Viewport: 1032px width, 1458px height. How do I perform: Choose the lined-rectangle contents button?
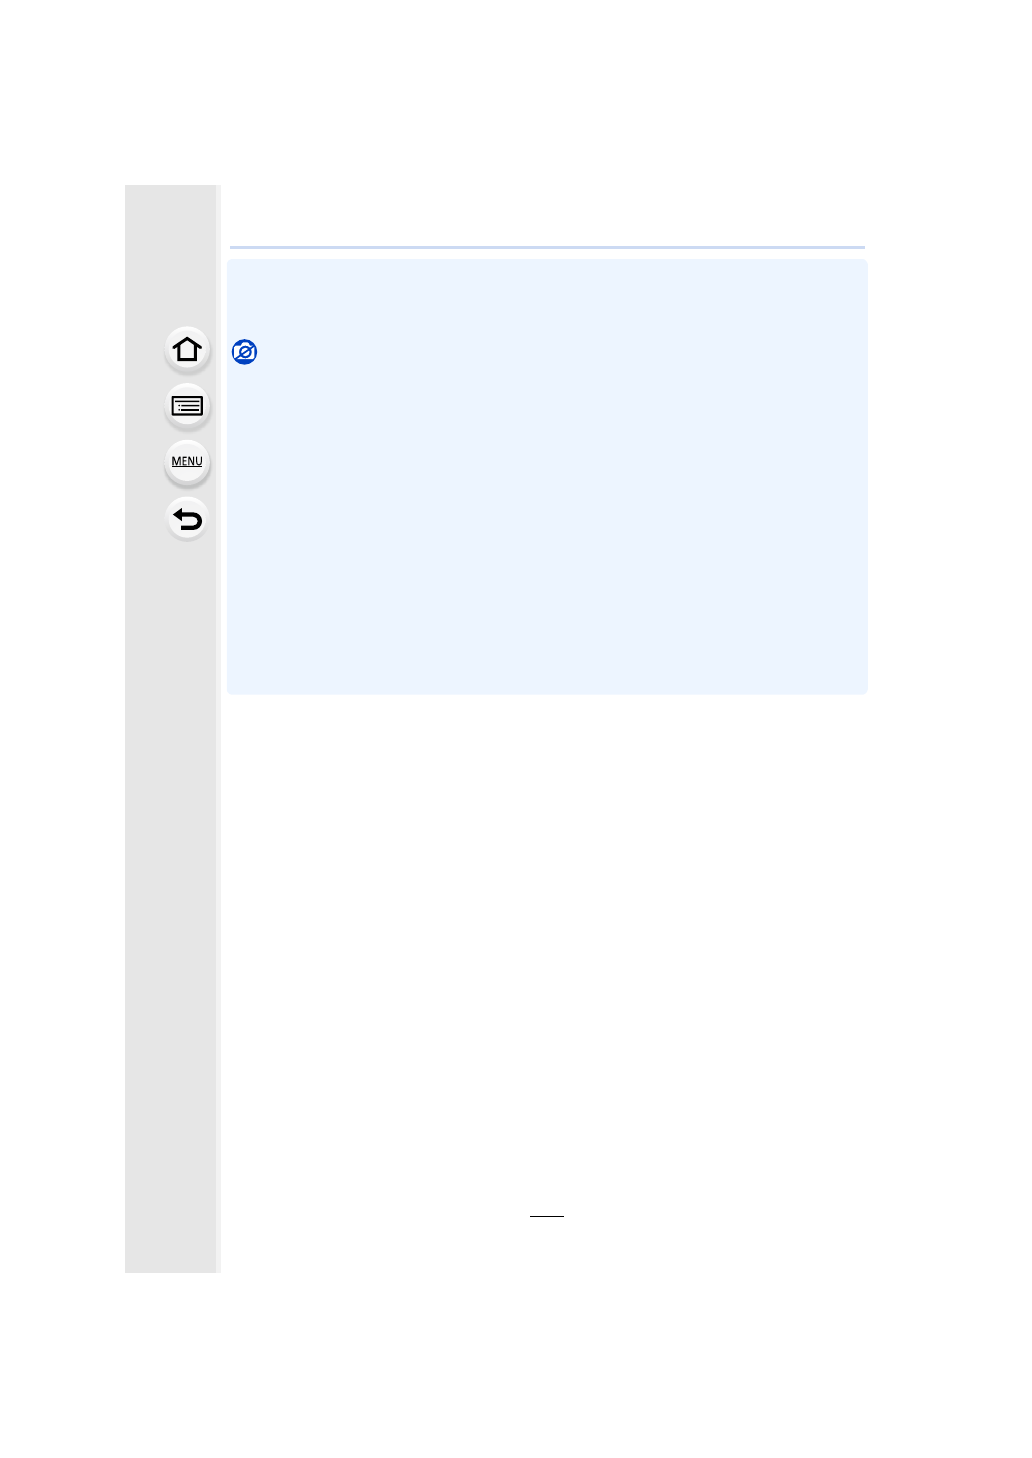click(x=187, y=406)
